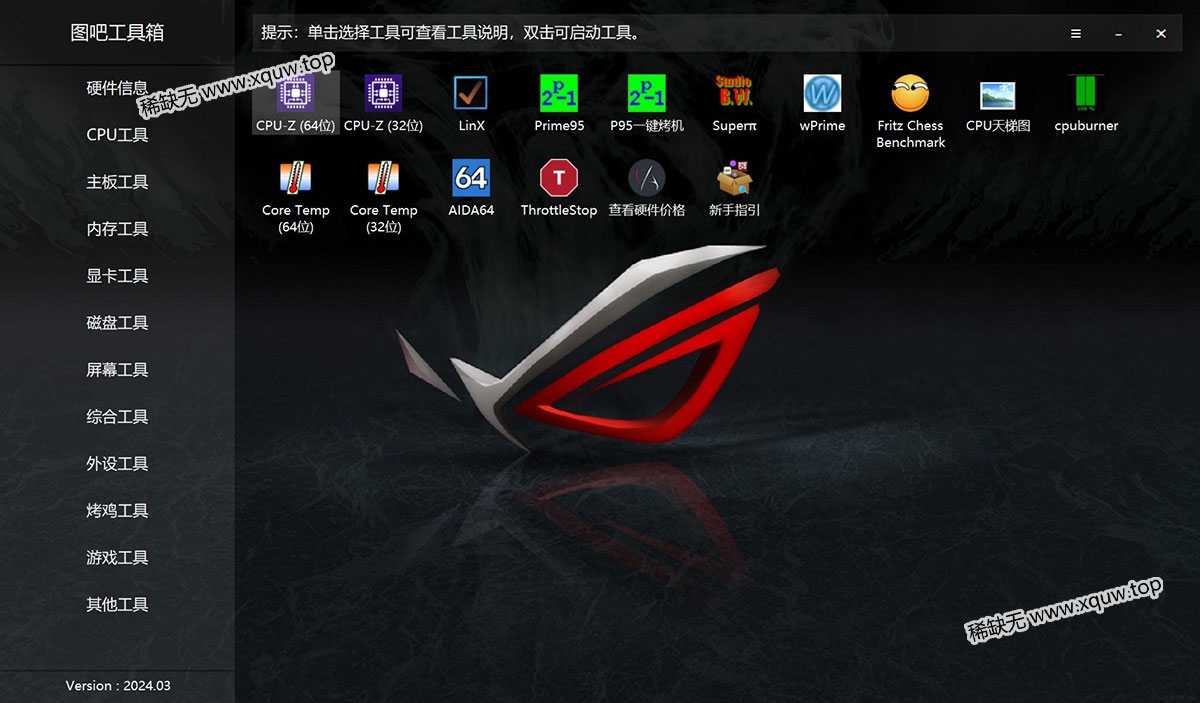Select the 烤鸡工具 category
This screenshot has height=703, width=1200.
coord(117,511)
